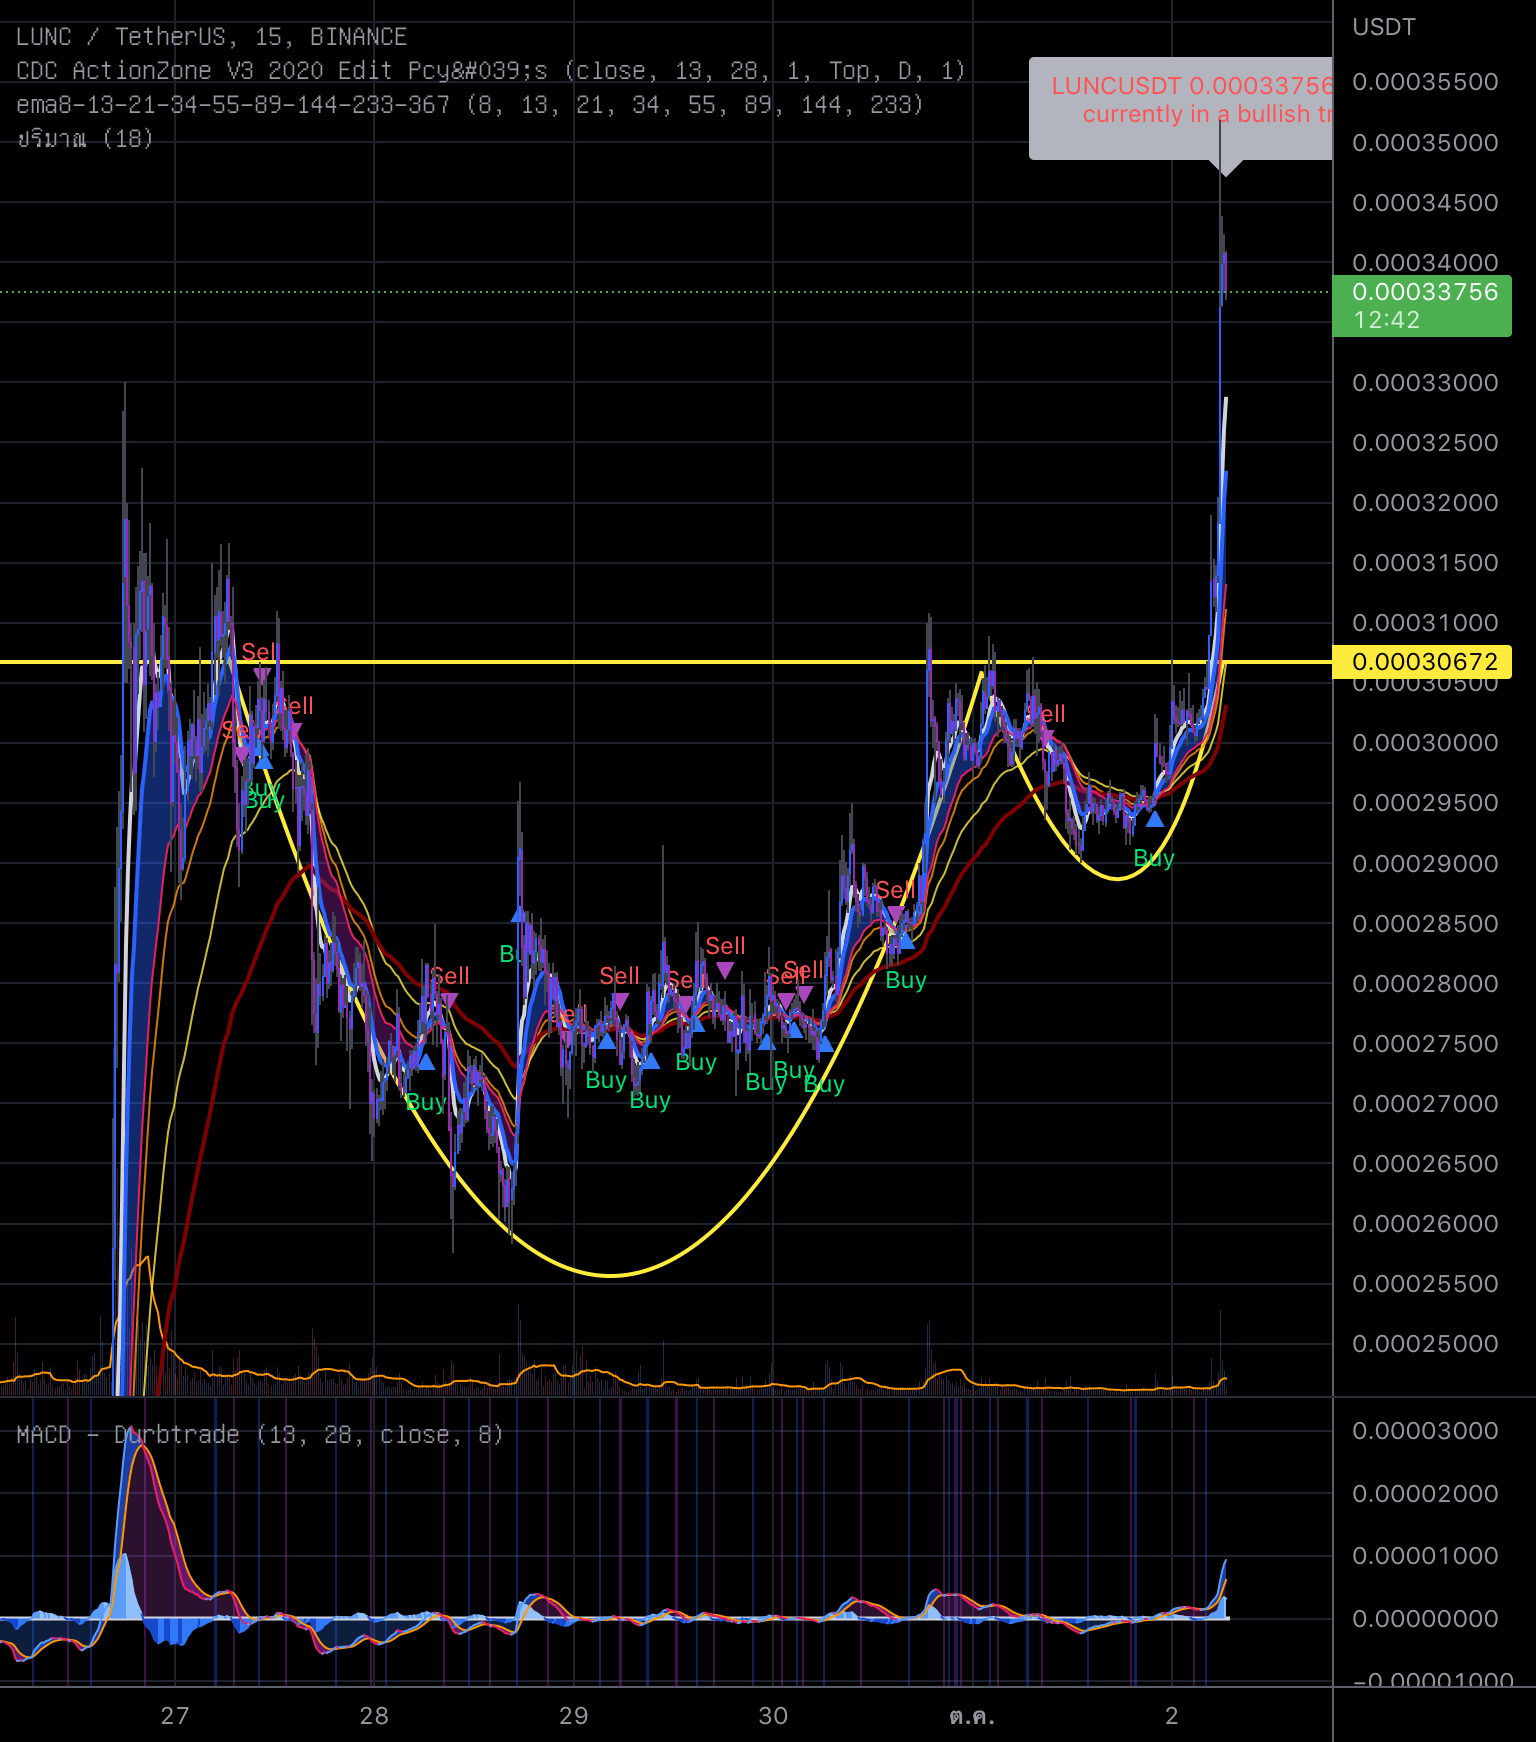Click the 0.00026000 price axis value
This screenshot has width=1536, height=1742.
point(1425,1224)
